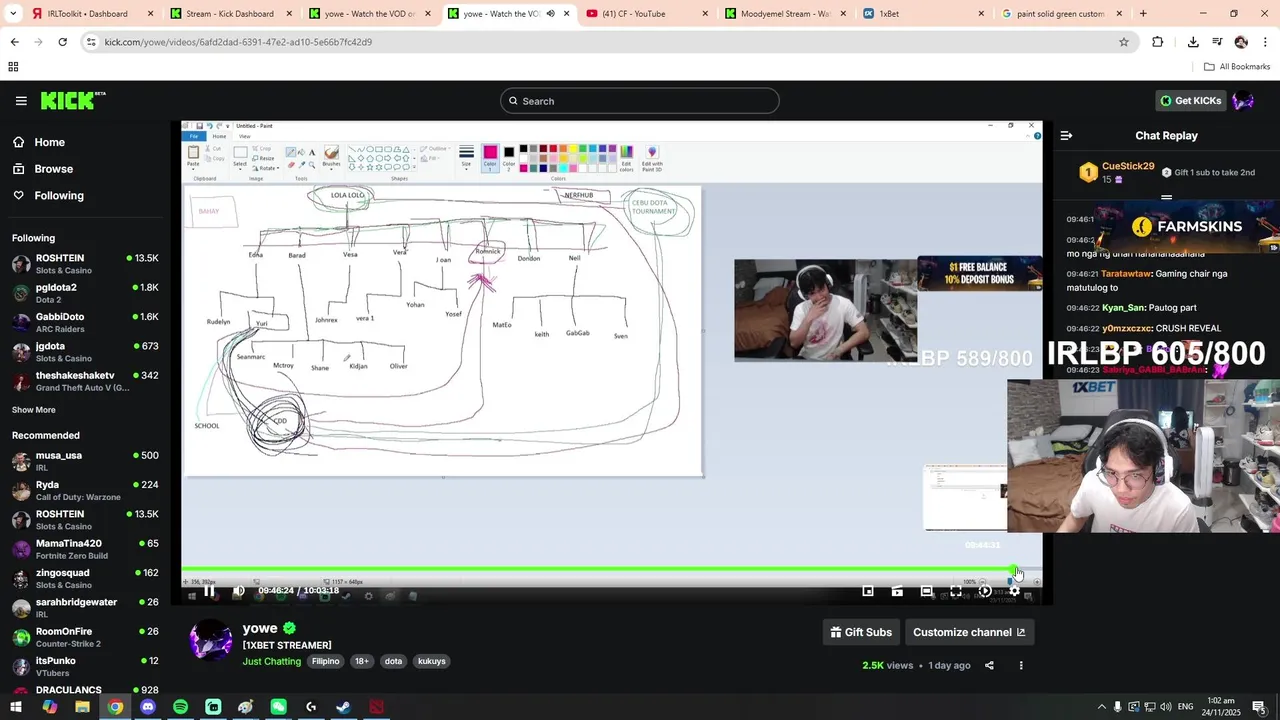Open playback speed menu in player

point(985,591)
